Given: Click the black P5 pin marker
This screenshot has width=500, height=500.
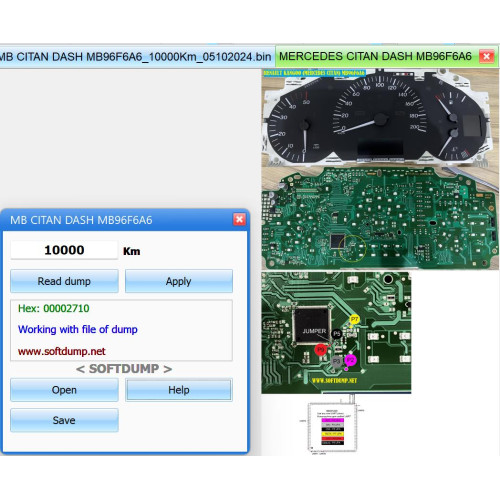Looking at the screenshot, I should click(x=337, y=334).
